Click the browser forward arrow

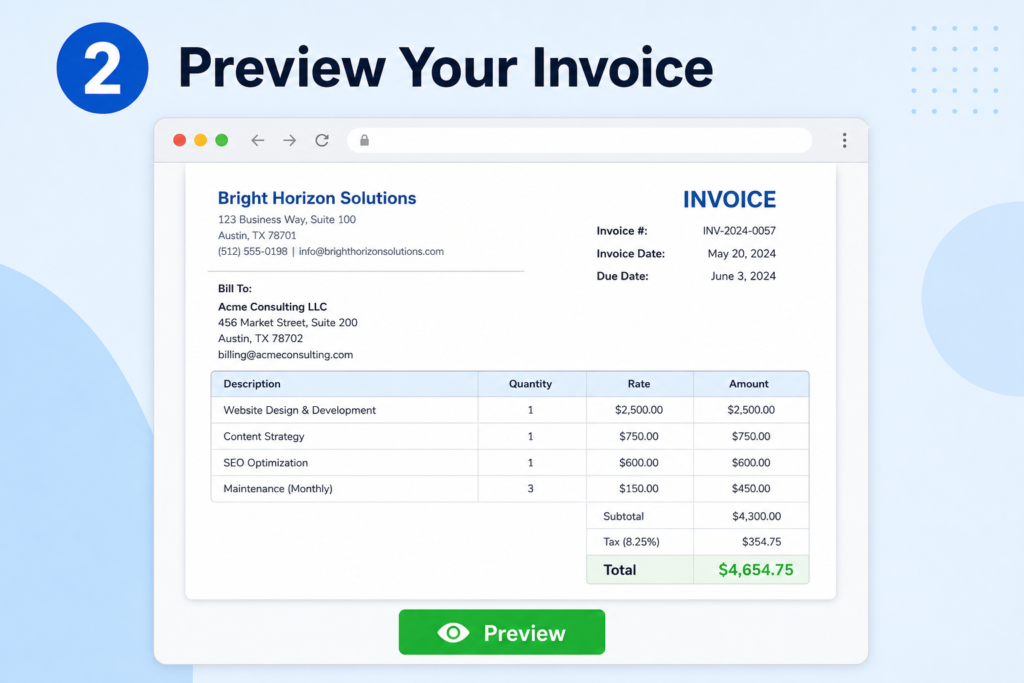(x=289, y=140)
